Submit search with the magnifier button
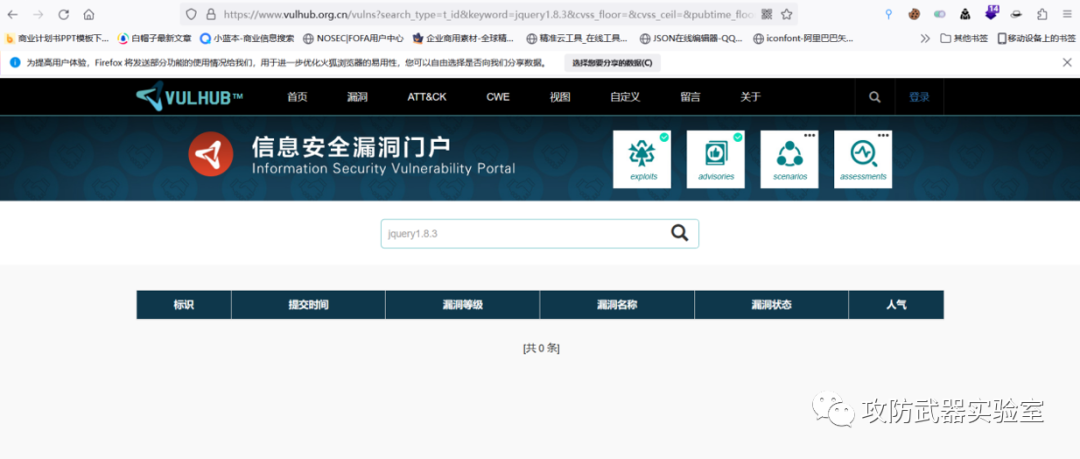This screenshot has width=1080, height=459. click(x=680, y=233)
